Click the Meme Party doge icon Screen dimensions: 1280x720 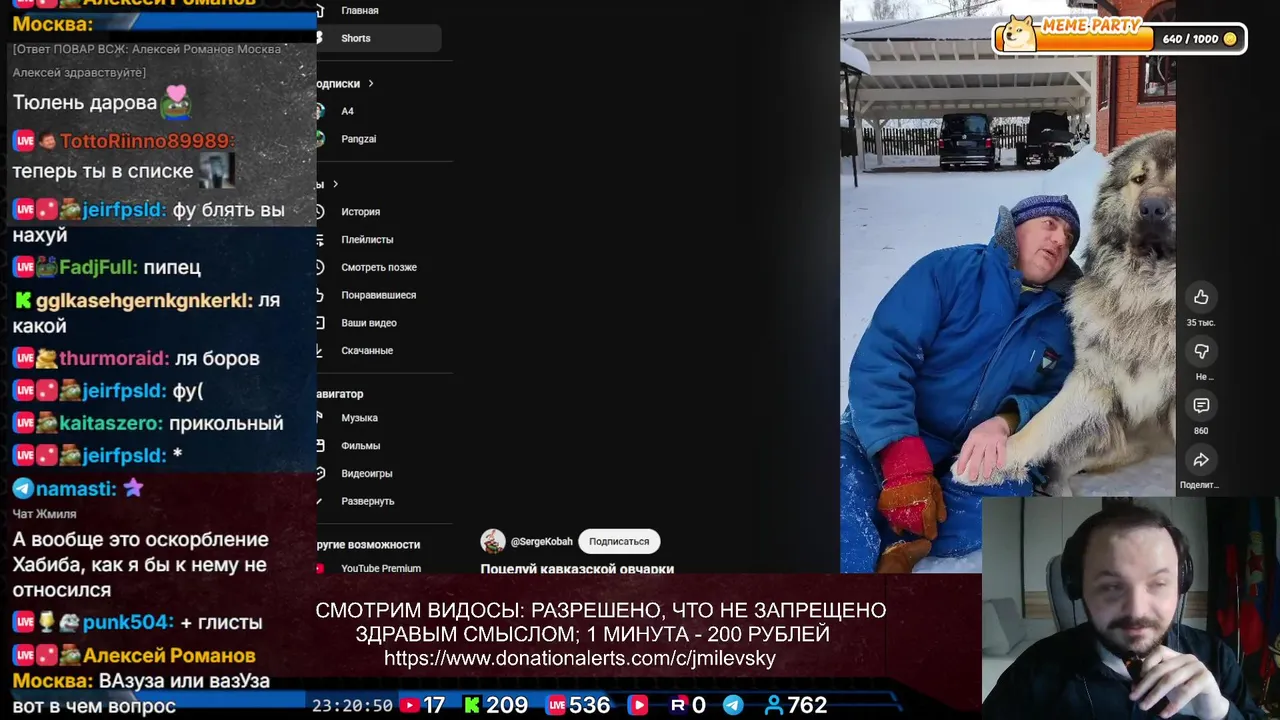click(1019, 34)
